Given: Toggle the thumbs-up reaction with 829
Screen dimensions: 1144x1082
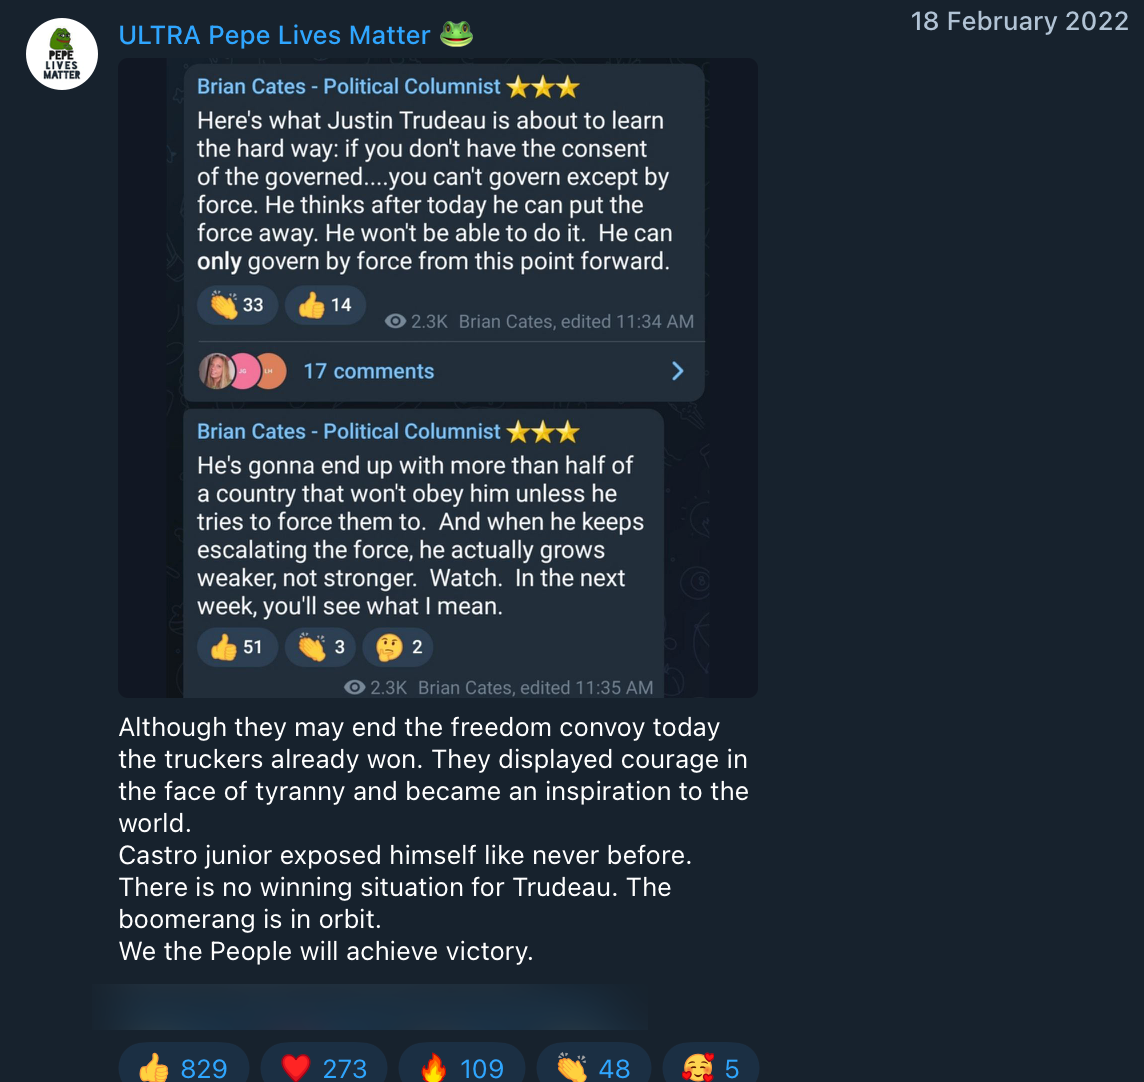Looking at the screenshot, I should (183, 1068).
